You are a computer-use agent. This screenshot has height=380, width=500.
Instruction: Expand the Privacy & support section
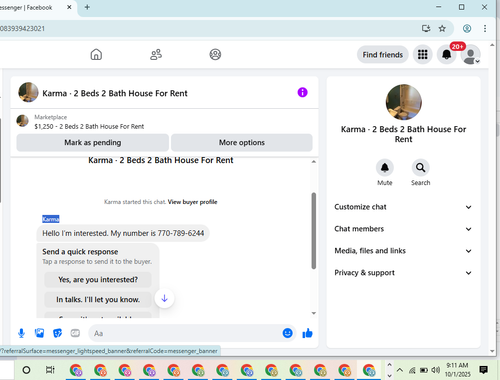coord(403,273)
